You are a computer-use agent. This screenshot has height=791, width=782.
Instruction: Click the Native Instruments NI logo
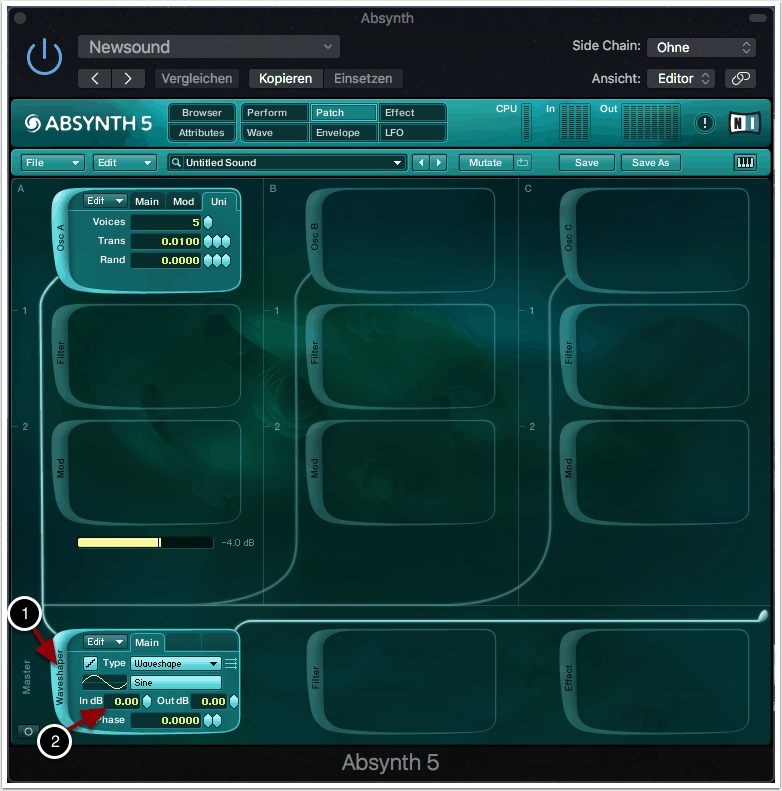click(745, 123)
